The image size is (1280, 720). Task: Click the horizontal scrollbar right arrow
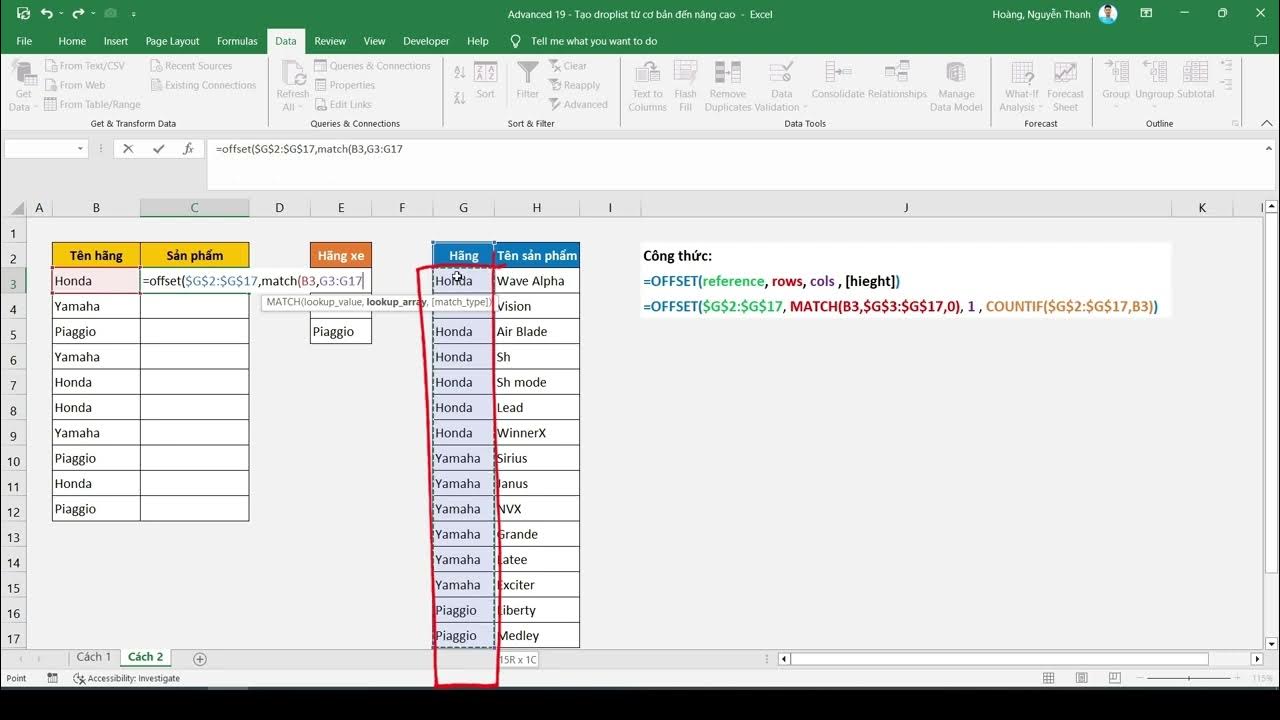pos(1257,659)
